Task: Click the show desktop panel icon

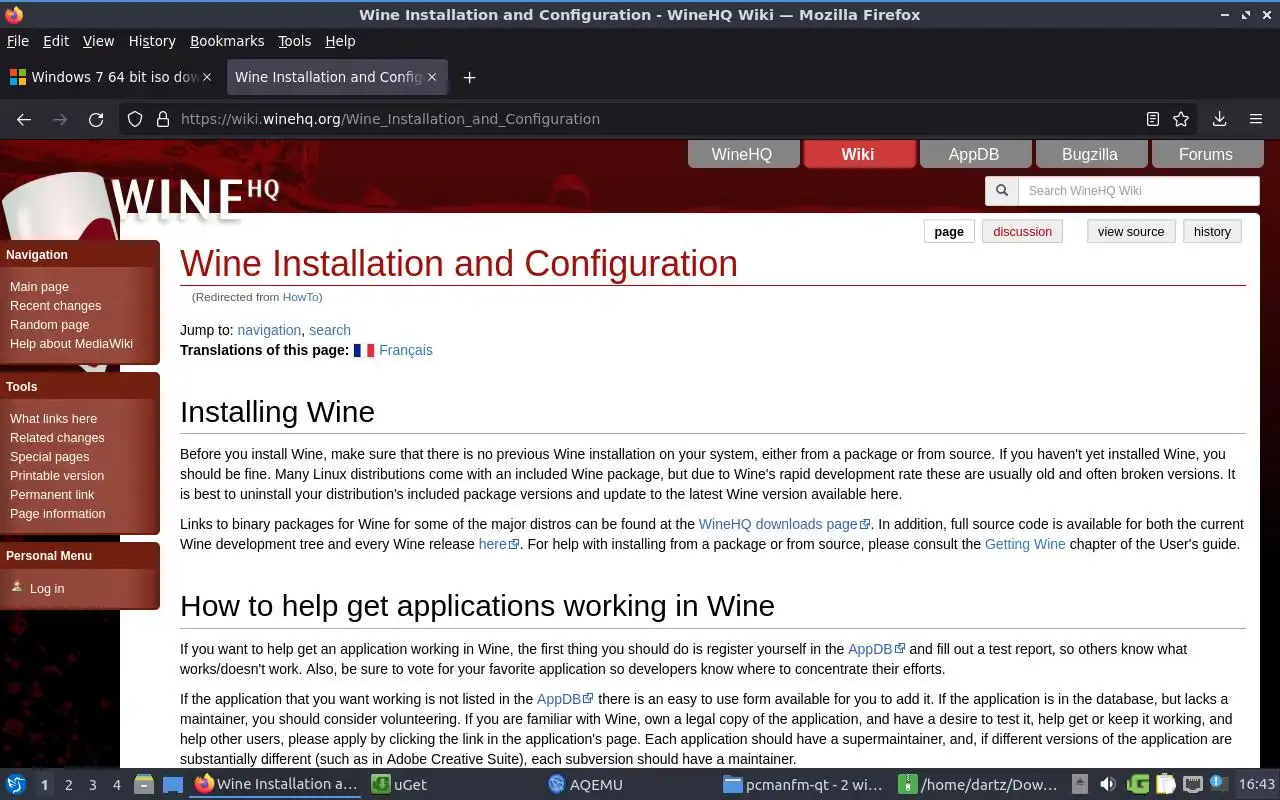Action: point(173,784)
